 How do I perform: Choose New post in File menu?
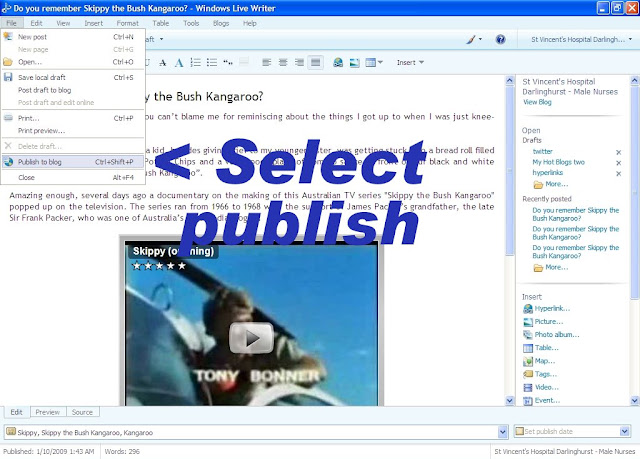point(73,37)
